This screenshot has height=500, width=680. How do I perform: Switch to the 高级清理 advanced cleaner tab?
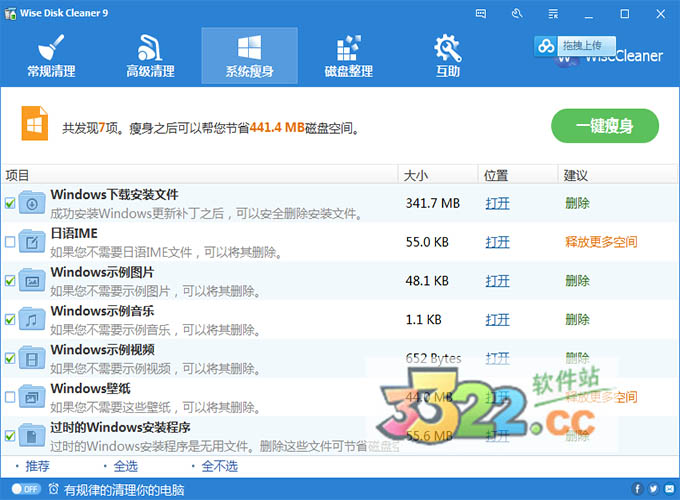click(150, 56)
